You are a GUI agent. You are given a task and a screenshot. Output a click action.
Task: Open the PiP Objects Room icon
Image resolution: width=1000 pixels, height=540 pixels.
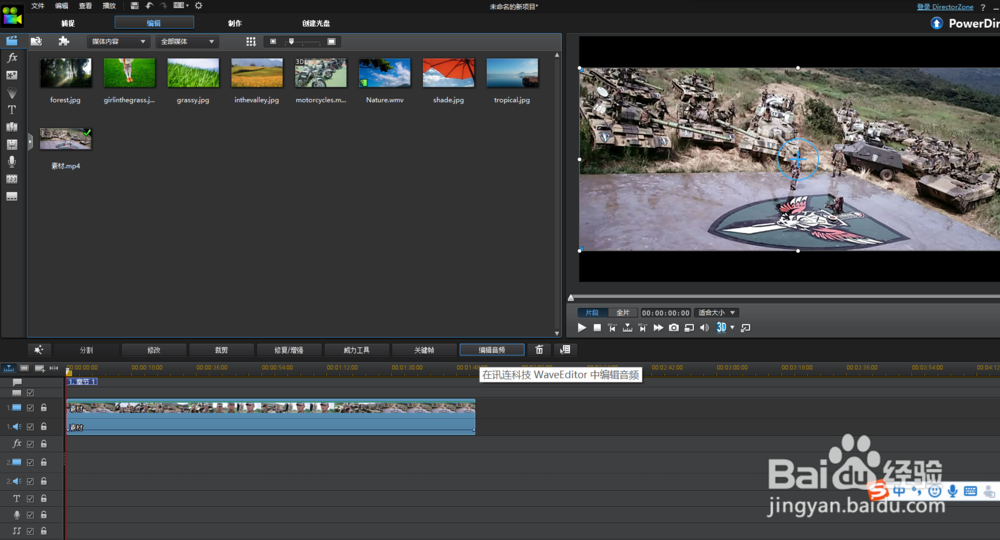pyautogui.click(x=11, y=75)
